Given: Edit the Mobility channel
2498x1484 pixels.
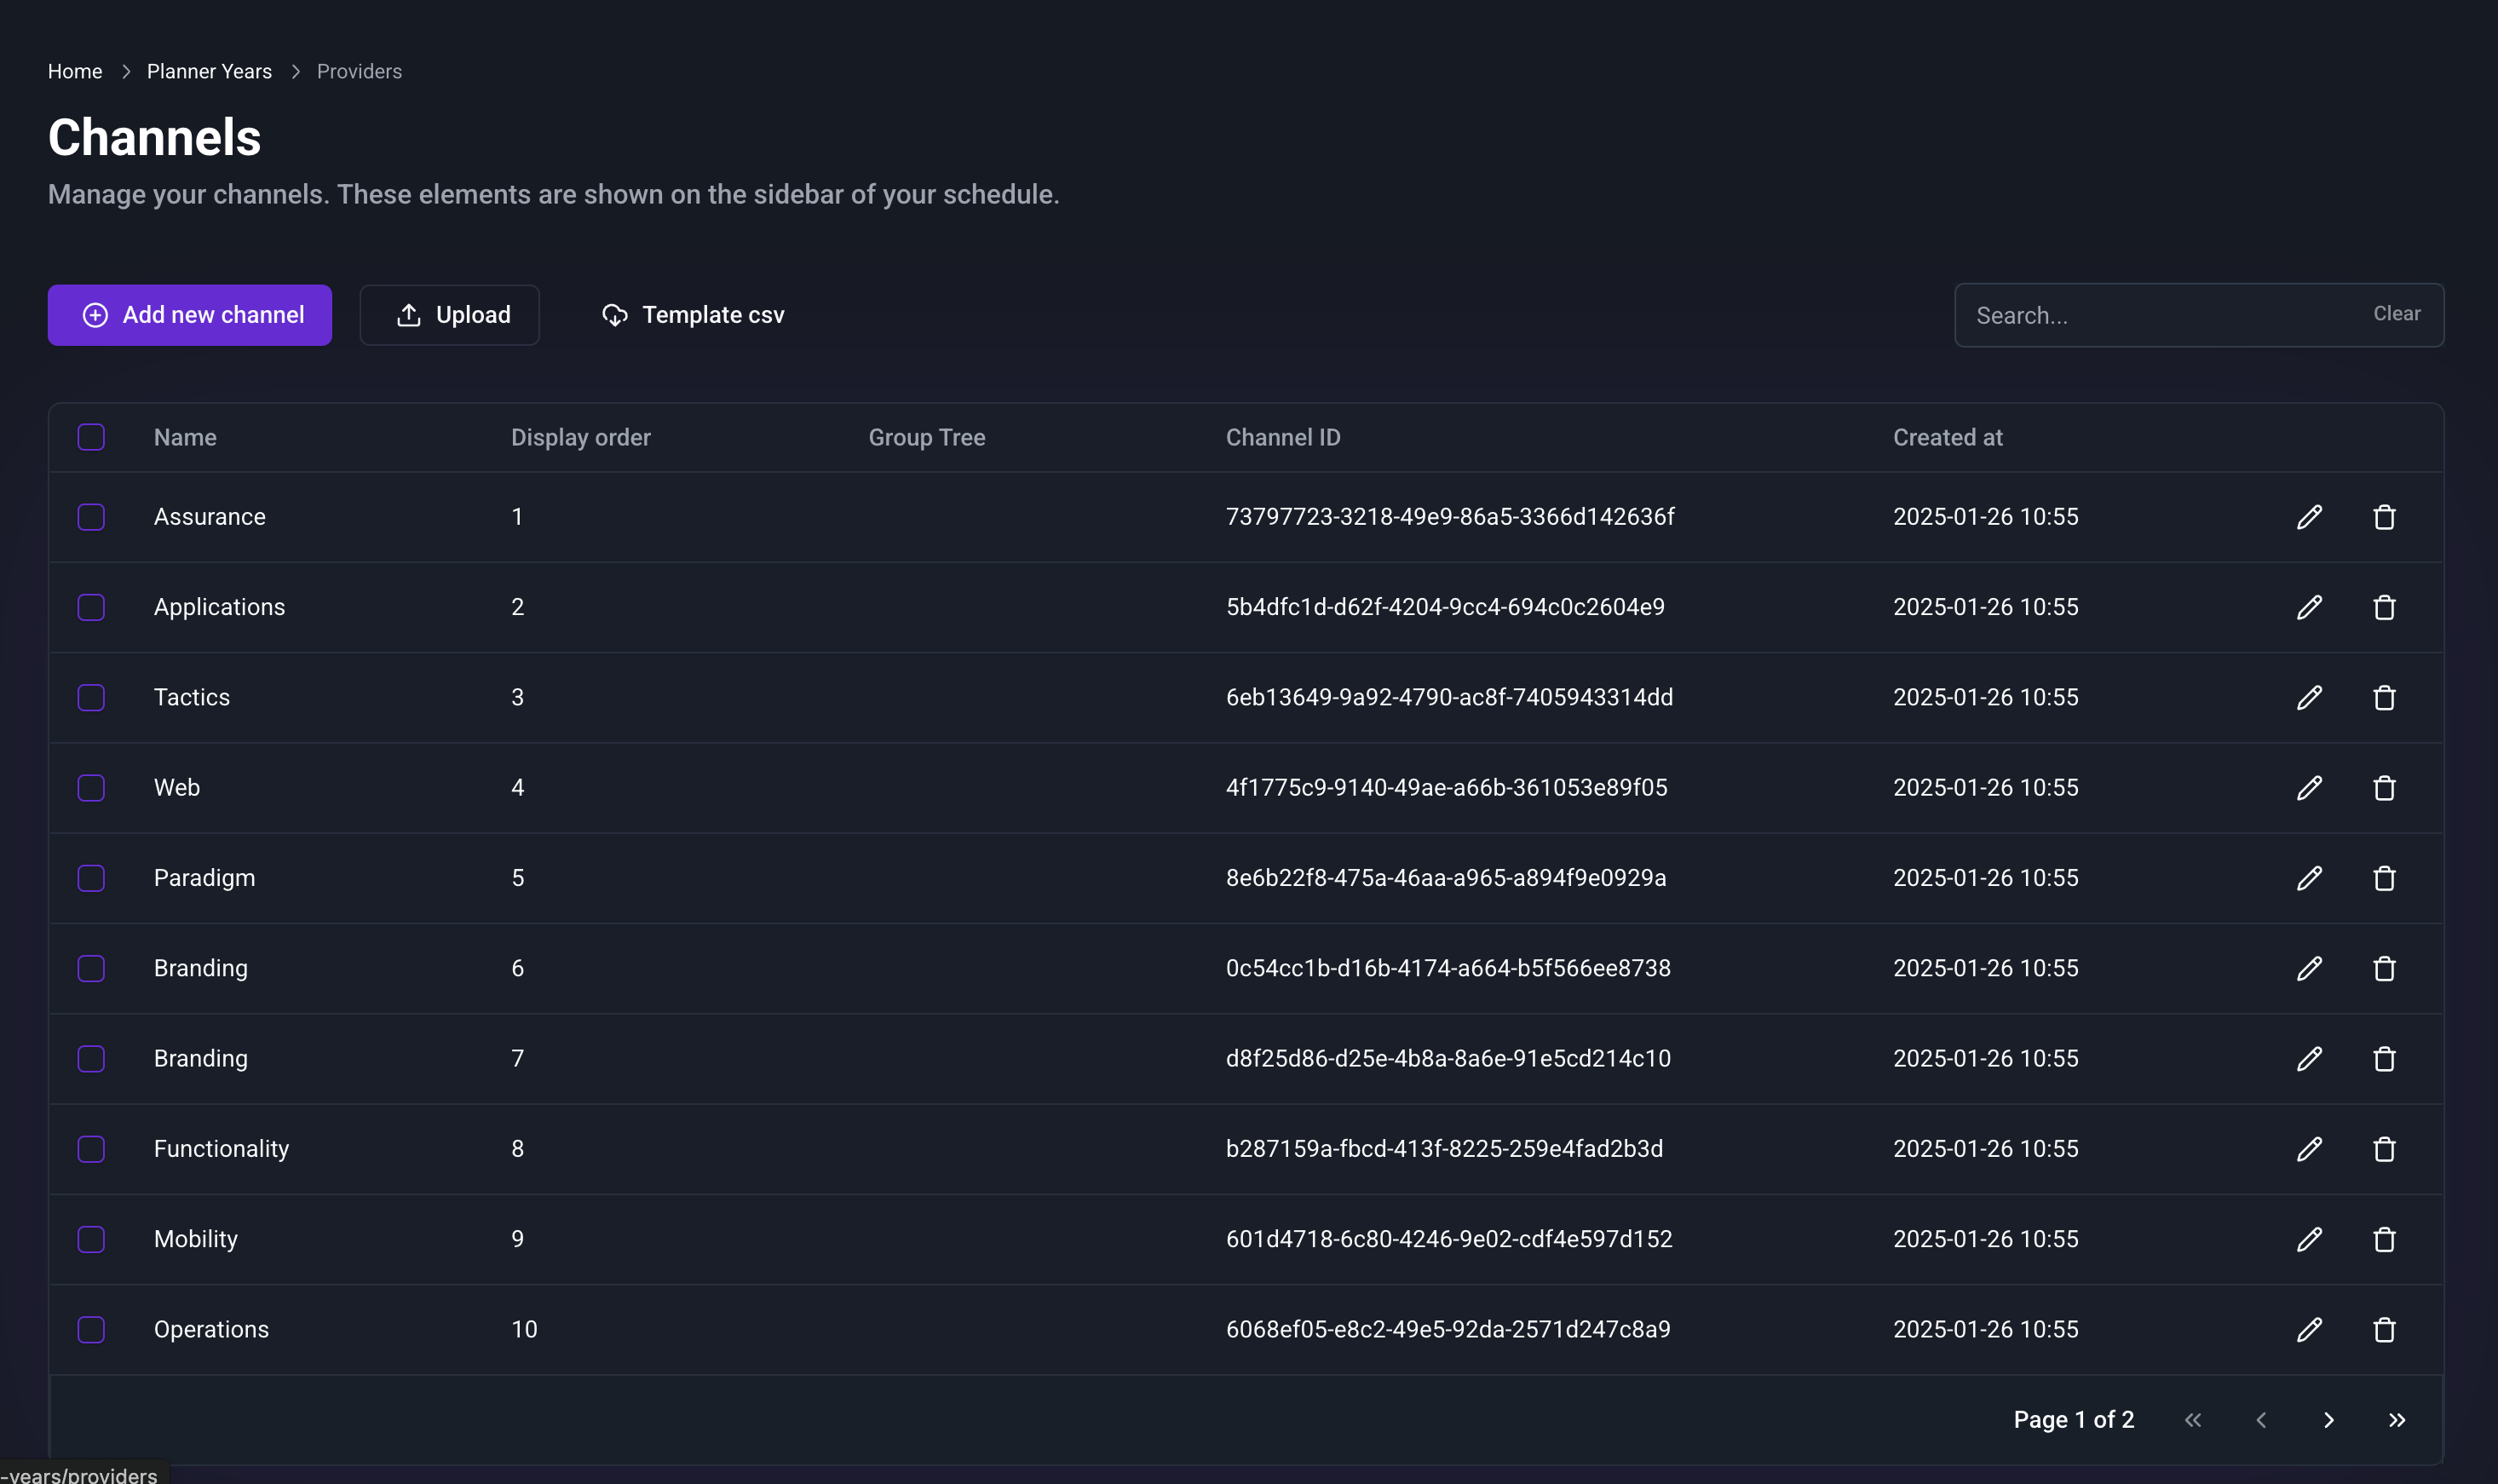Looking at the screenshot, I should pyautogui.click(x=2309, y=1239).
